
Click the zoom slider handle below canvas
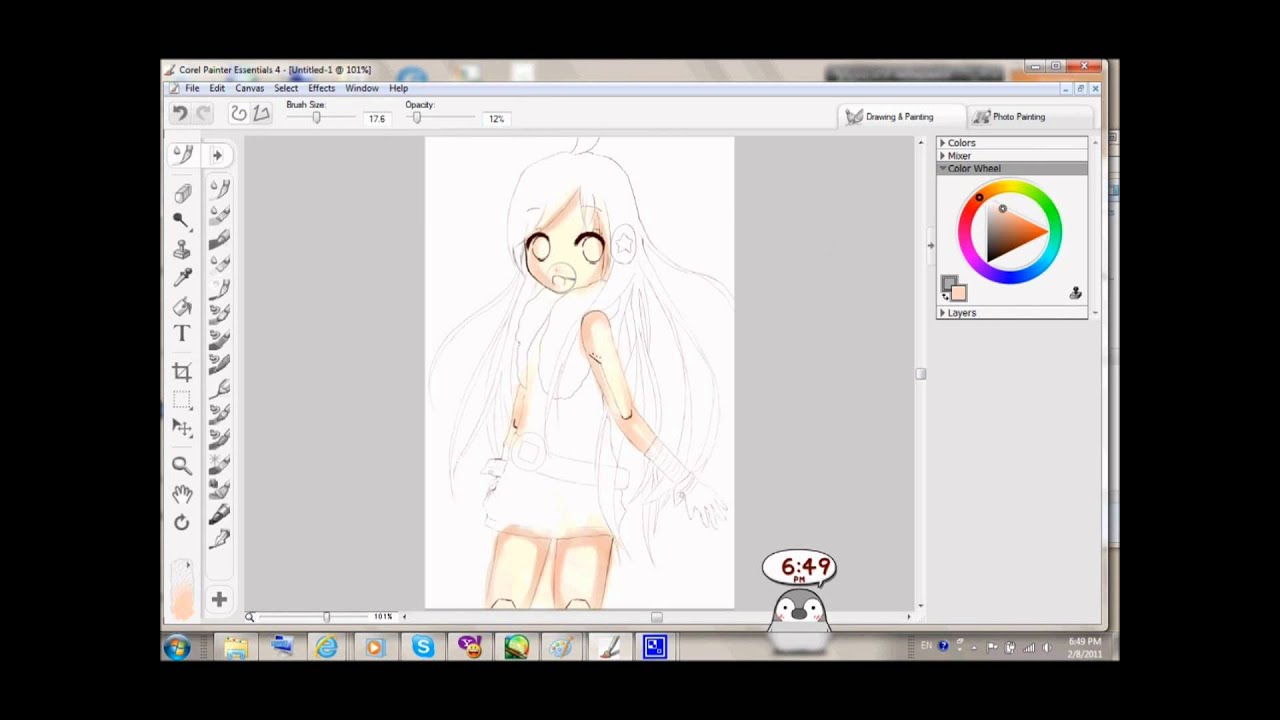click(x=326, y=617)
